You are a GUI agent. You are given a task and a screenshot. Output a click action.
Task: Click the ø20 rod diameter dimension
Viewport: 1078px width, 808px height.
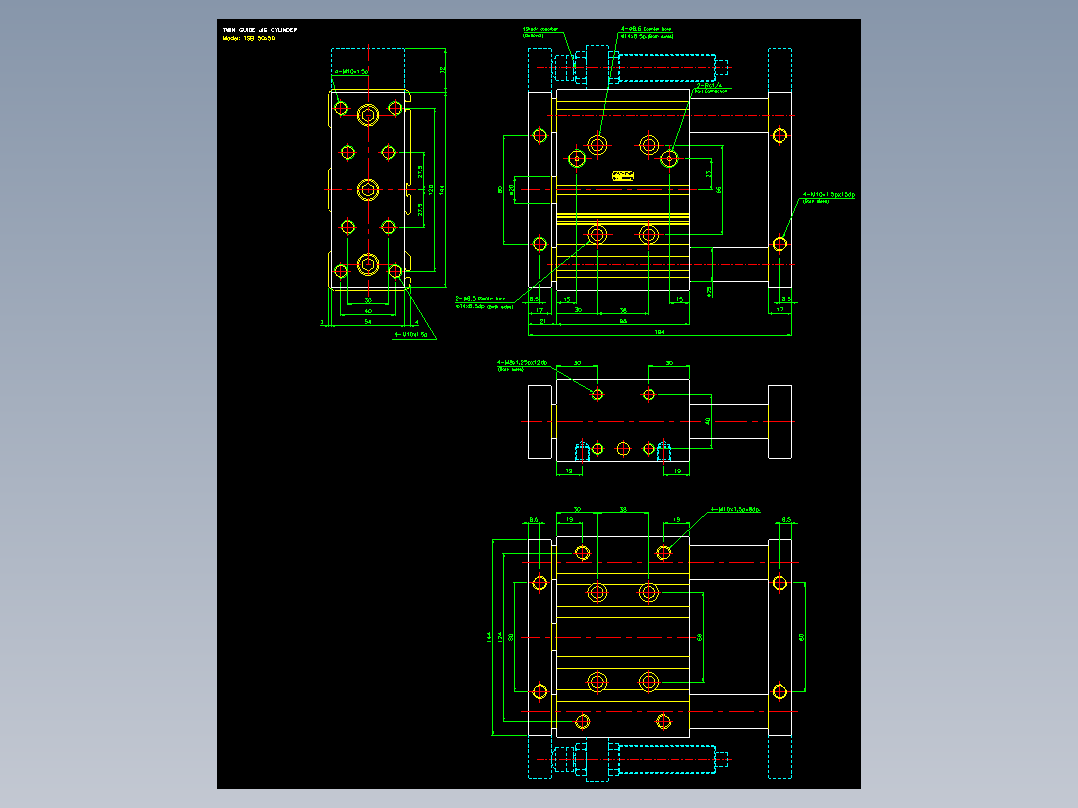(x=512, y=188)
